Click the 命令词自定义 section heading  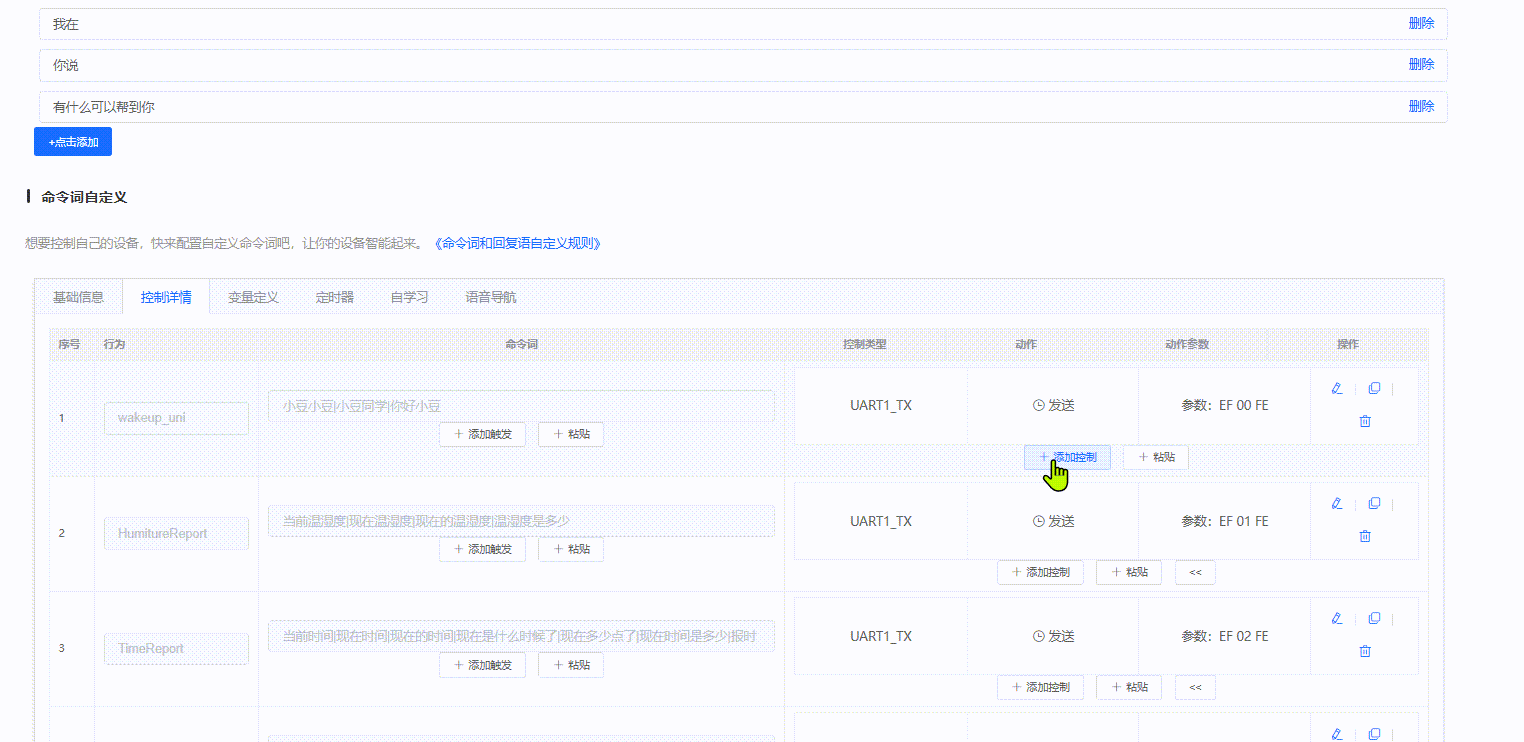84,197
